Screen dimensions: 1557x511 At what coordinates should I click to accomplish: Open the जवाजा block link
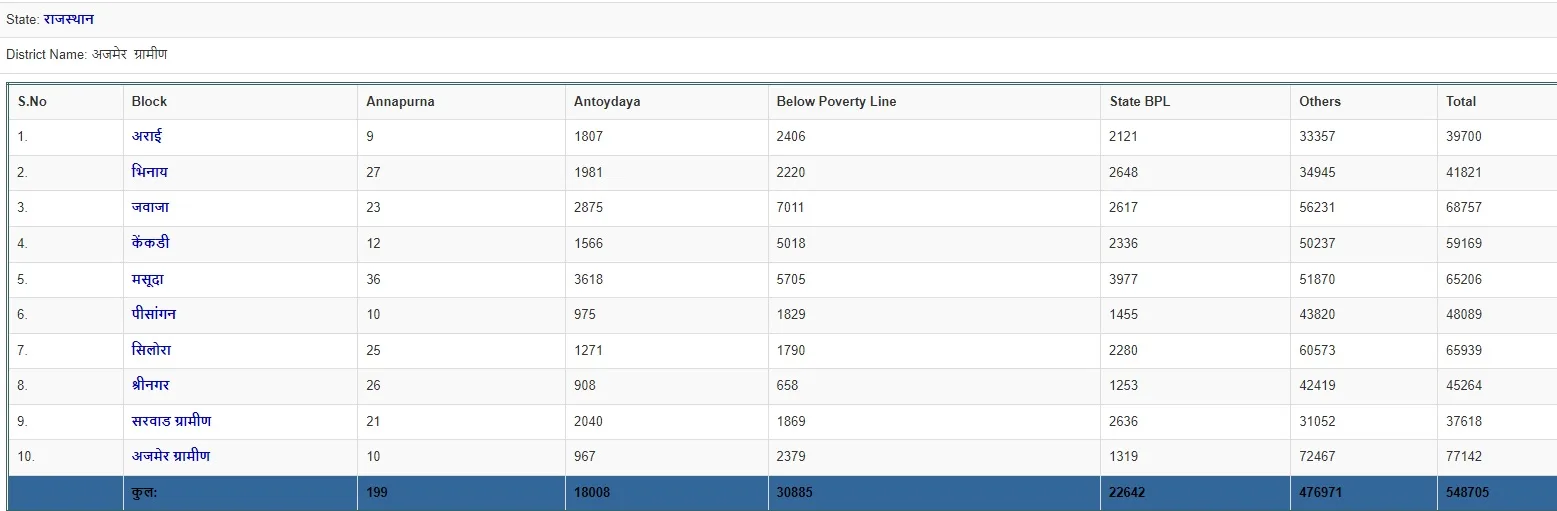[150, 207]
